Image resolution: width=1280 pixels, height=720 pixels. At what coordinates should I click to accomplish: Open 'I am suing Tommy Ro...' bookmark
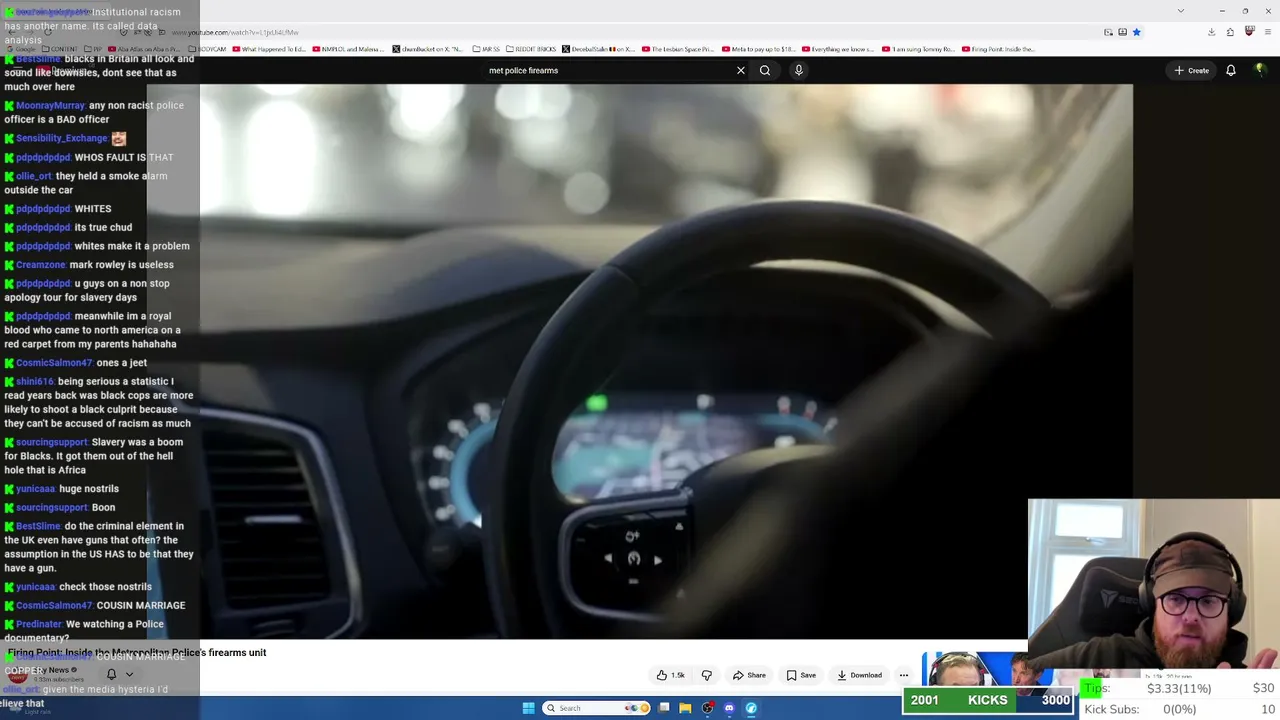coord(916,49)
